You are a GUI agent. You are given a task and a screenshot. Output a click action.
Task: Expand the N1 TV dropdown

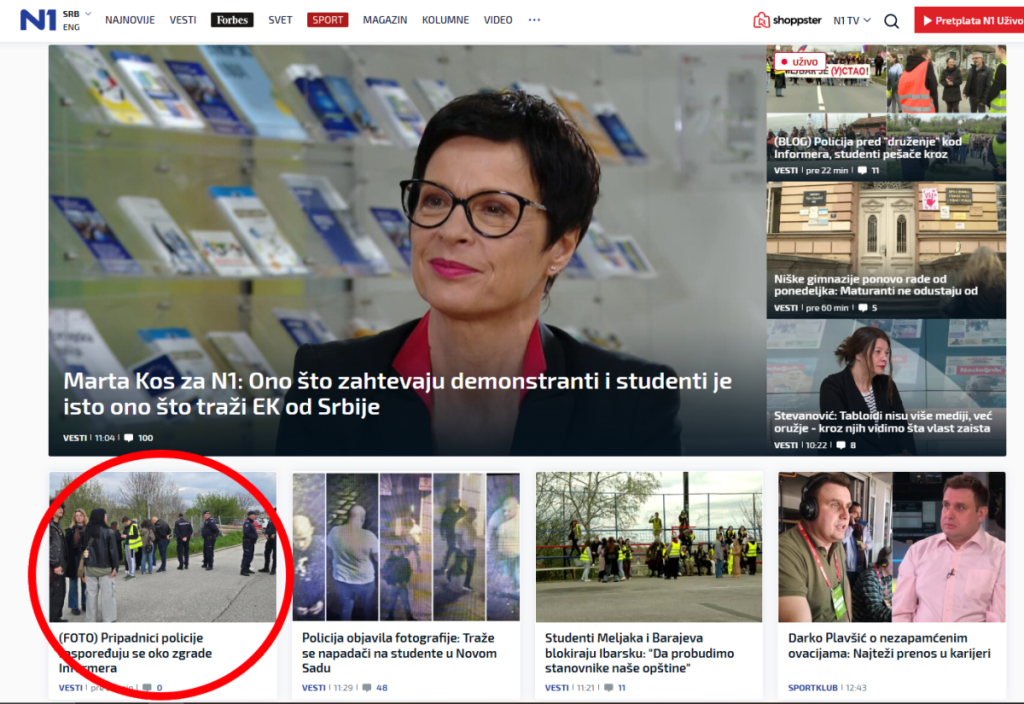(852, 20)
